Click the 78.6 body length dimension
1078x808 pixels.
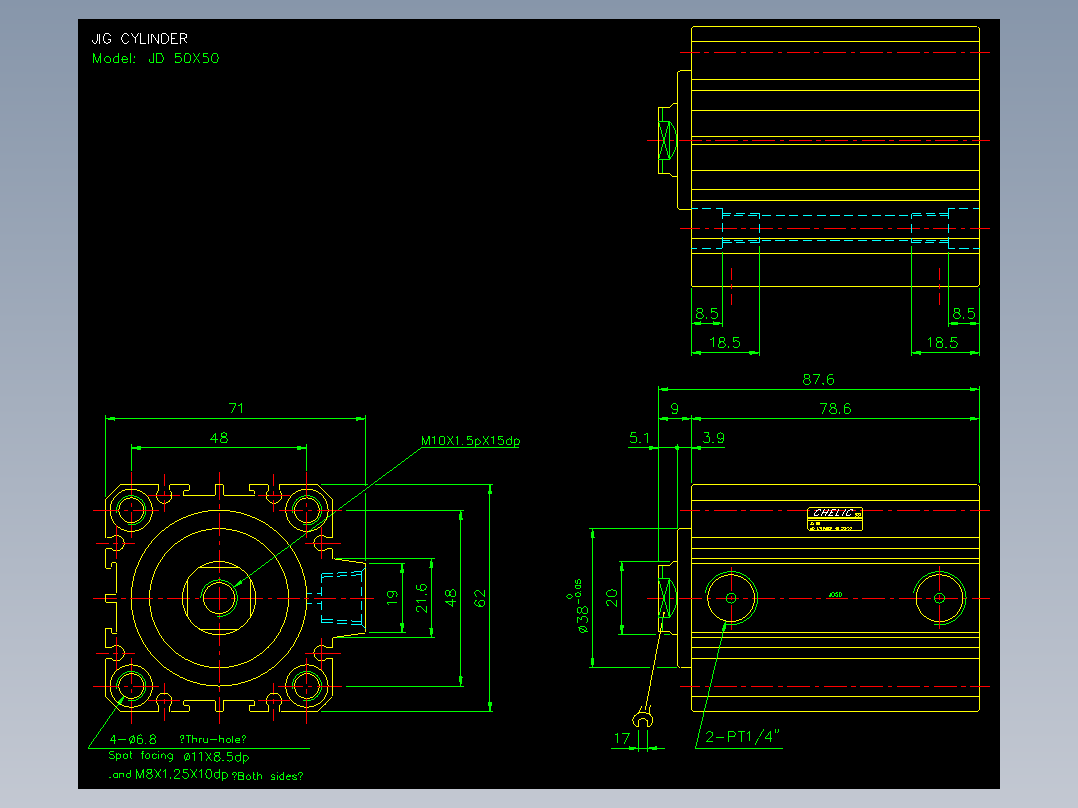pyautogui.click(x=835, y=409)
